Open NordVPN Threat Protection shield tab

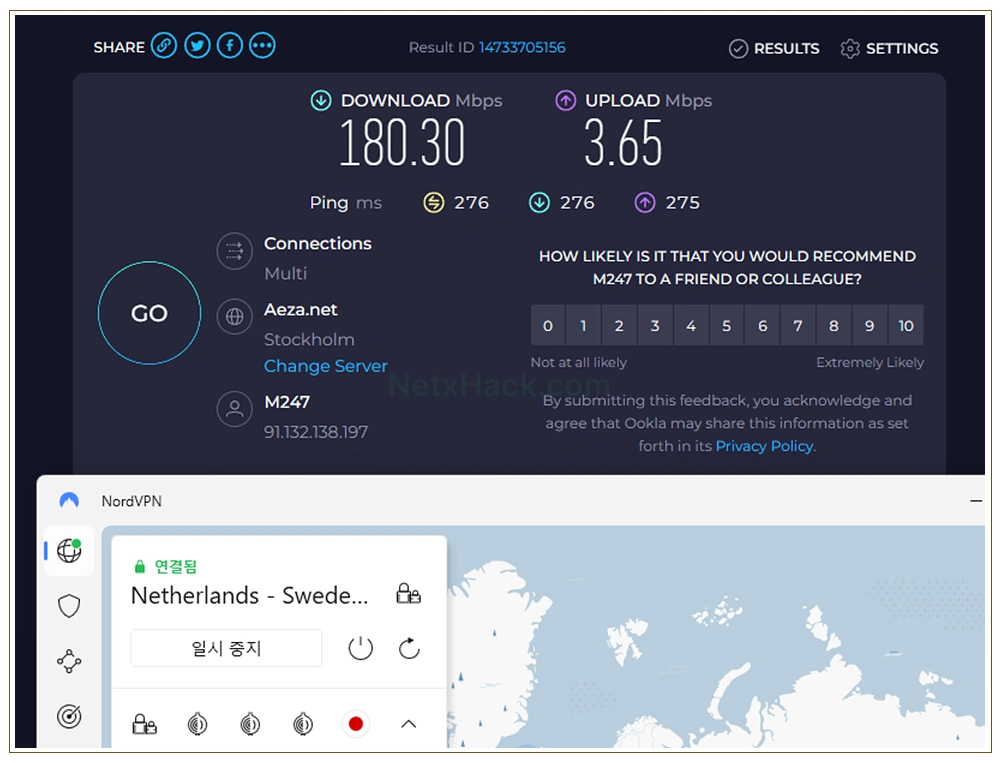(x=69, y=606)
